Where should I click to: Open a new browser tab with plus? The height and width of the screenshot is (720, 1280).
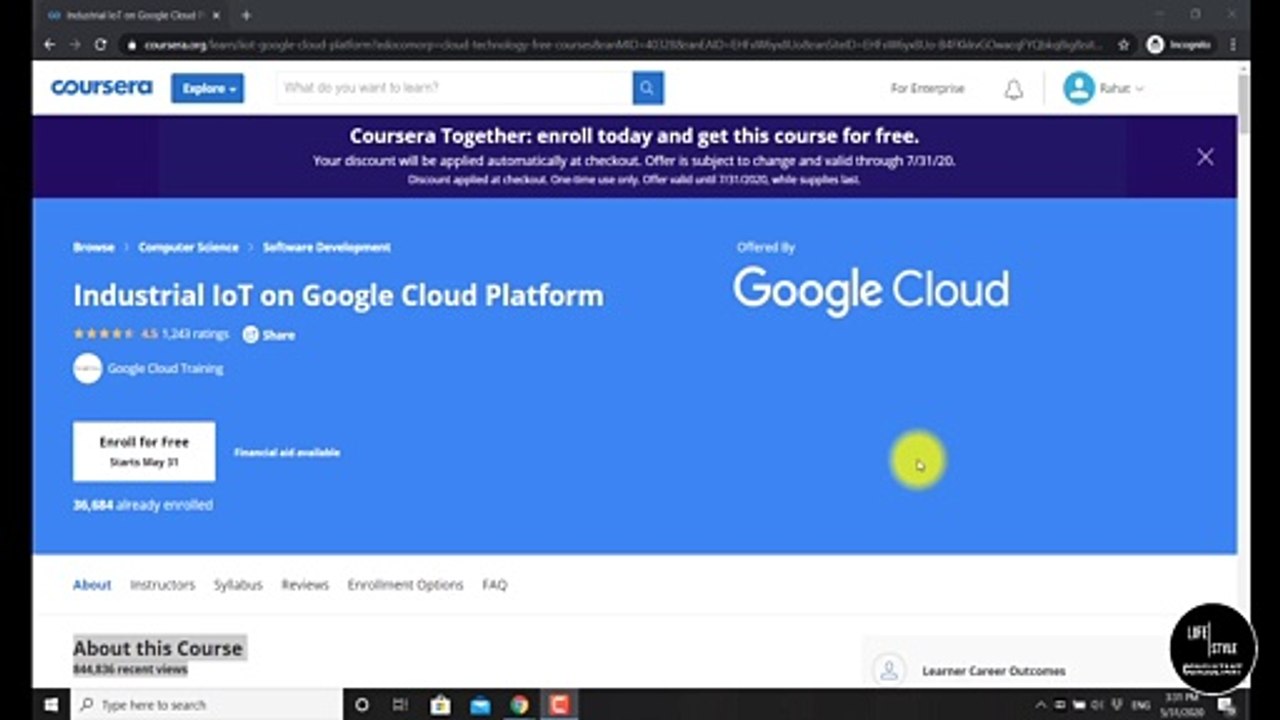[x=246, y=15]
